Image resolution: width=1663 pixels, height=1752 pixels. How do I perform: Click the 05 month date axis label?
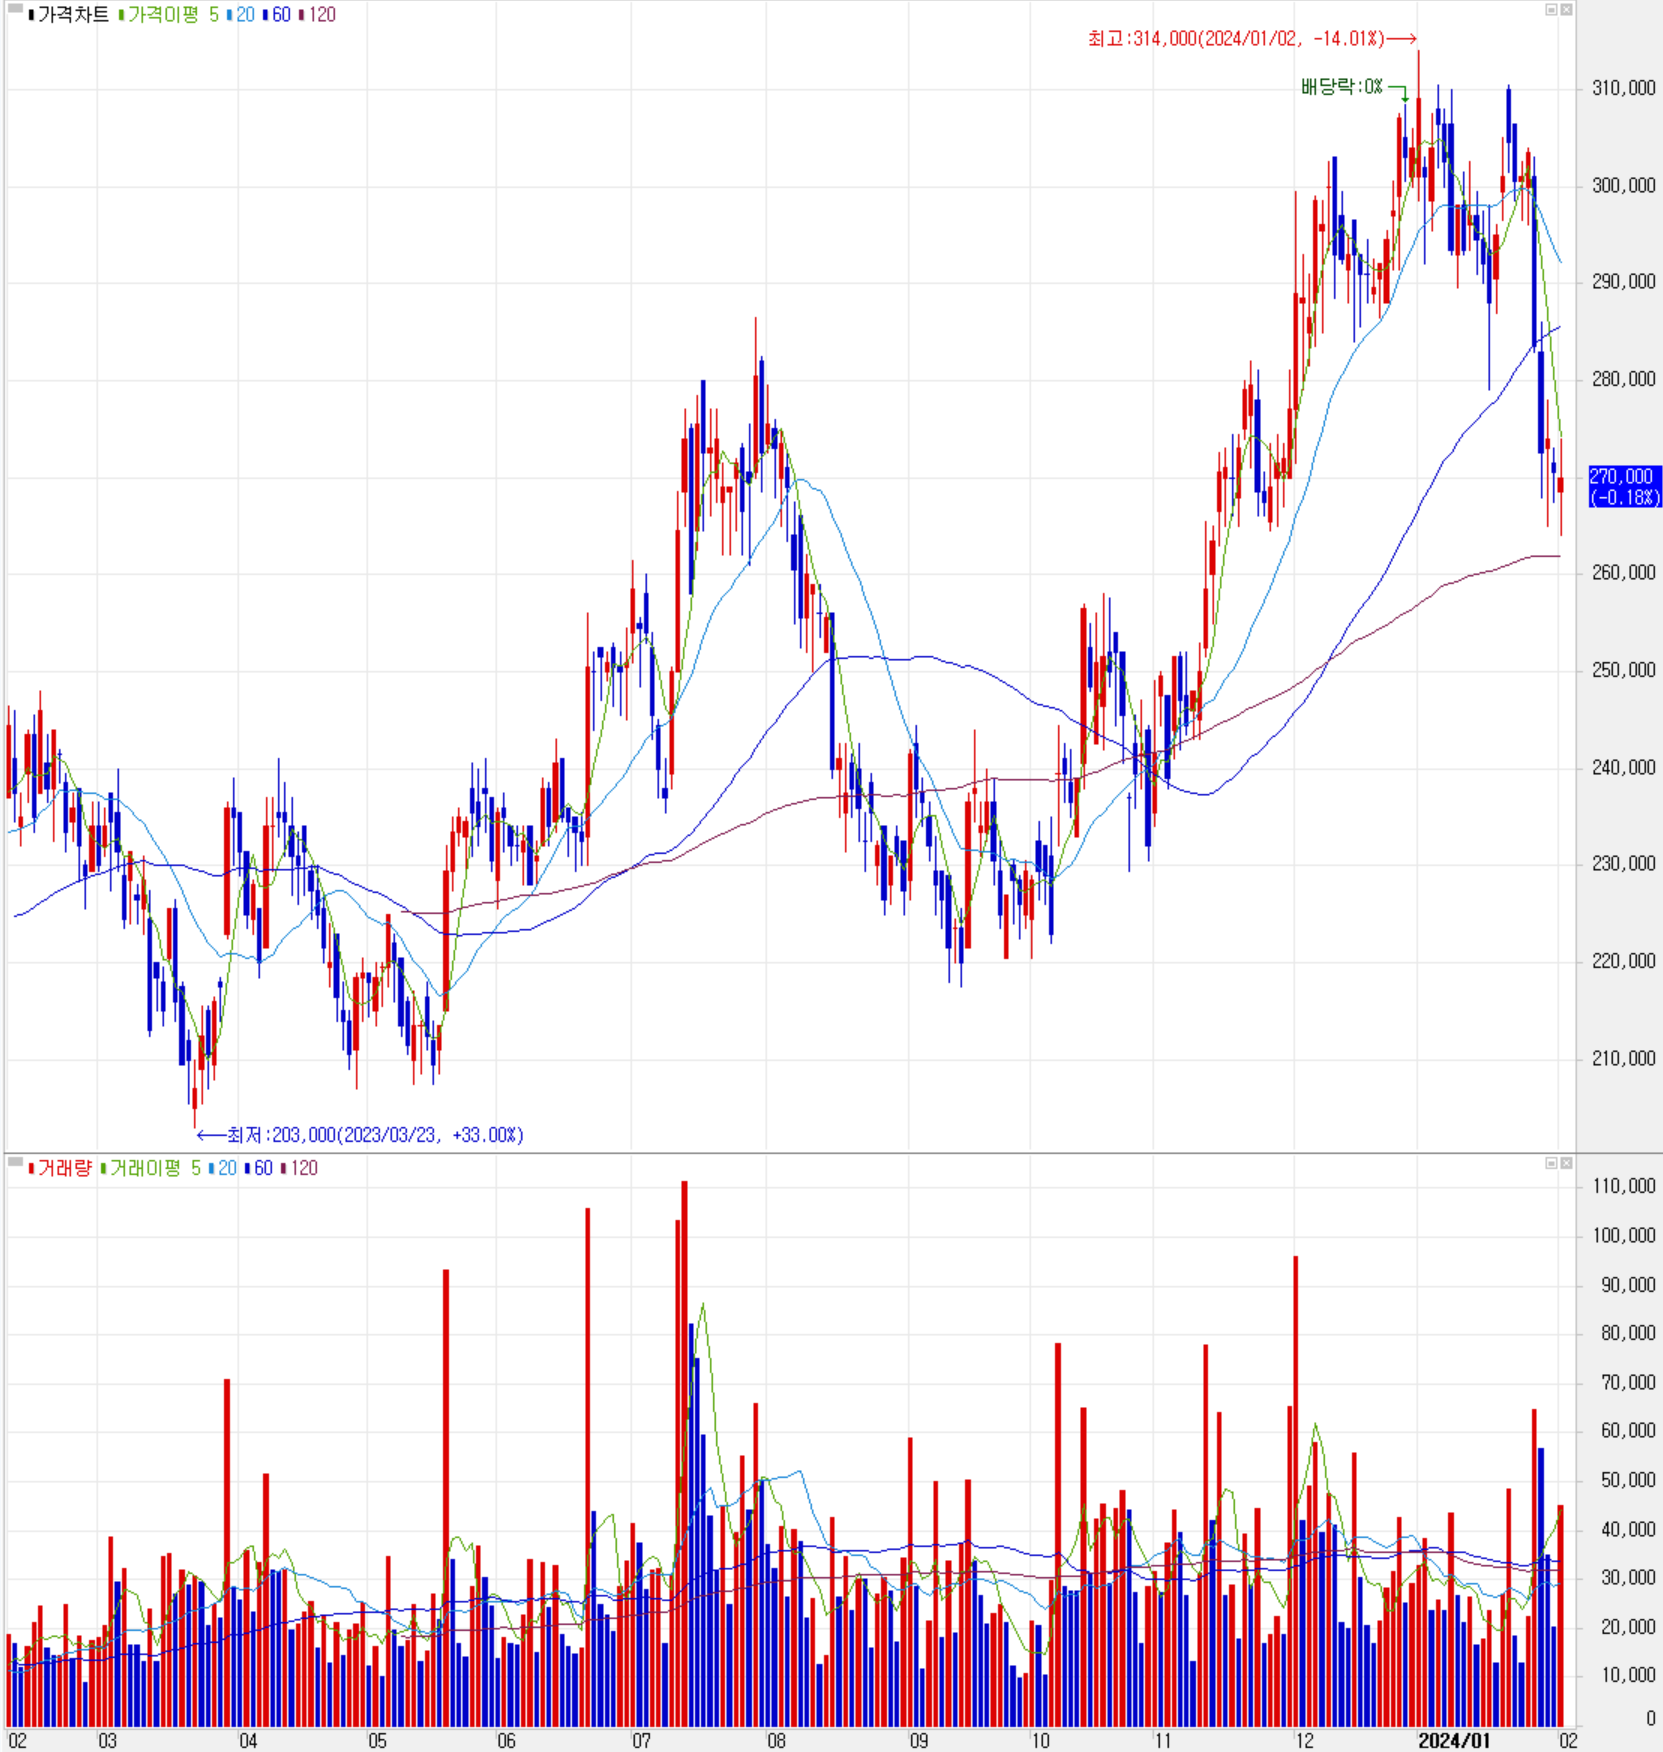tap(377, 1741)
